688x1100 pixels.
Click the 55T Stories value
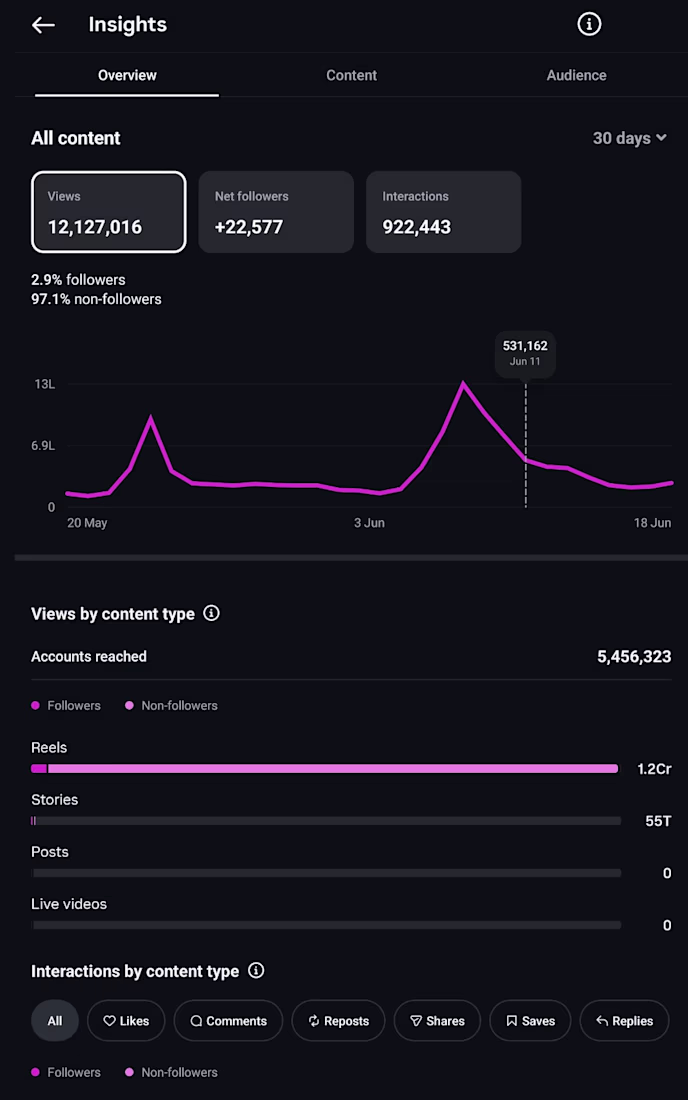click(658, 821)
